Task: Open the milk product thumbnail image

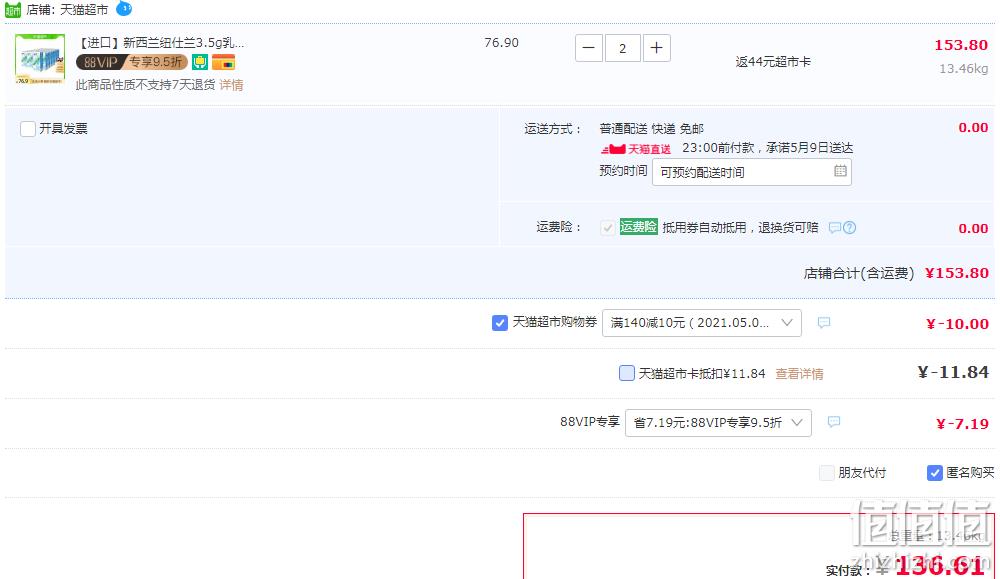Action: click(40, 59)
